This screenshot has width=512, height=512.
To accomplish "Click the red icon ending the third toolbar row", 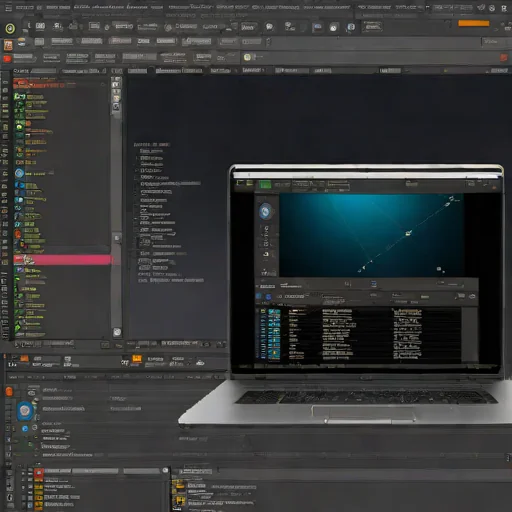I will tap(503, 58).
